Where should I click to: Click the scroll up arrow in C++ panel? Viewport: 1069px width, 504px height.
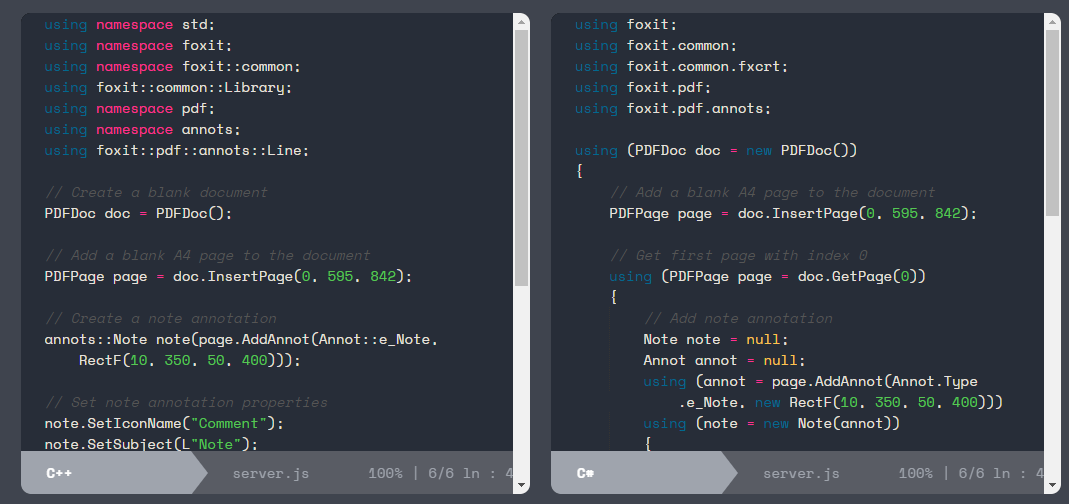coord(522,22)
